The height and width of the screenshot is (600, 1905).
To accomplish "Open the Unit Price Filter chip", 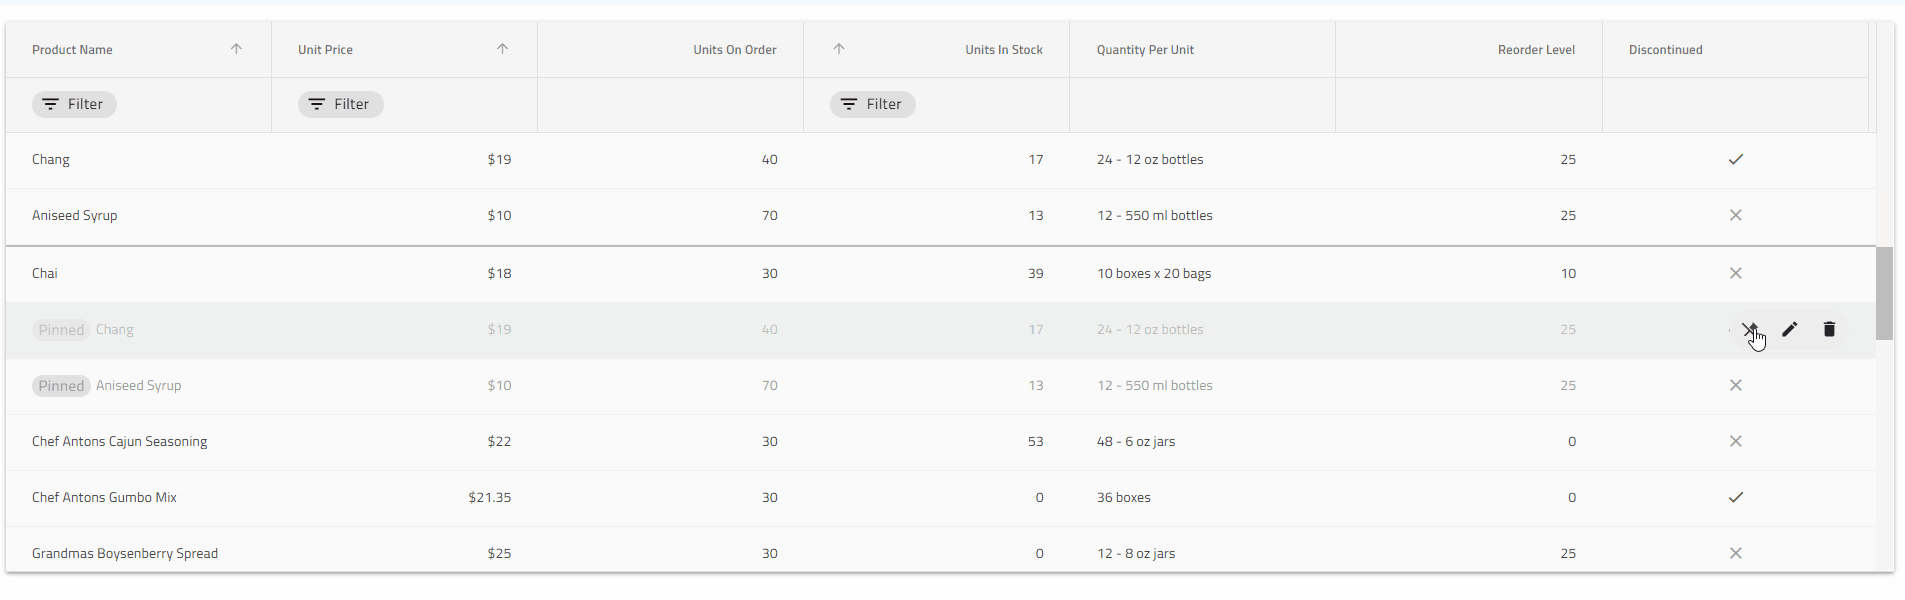I will tap(340, 104).
